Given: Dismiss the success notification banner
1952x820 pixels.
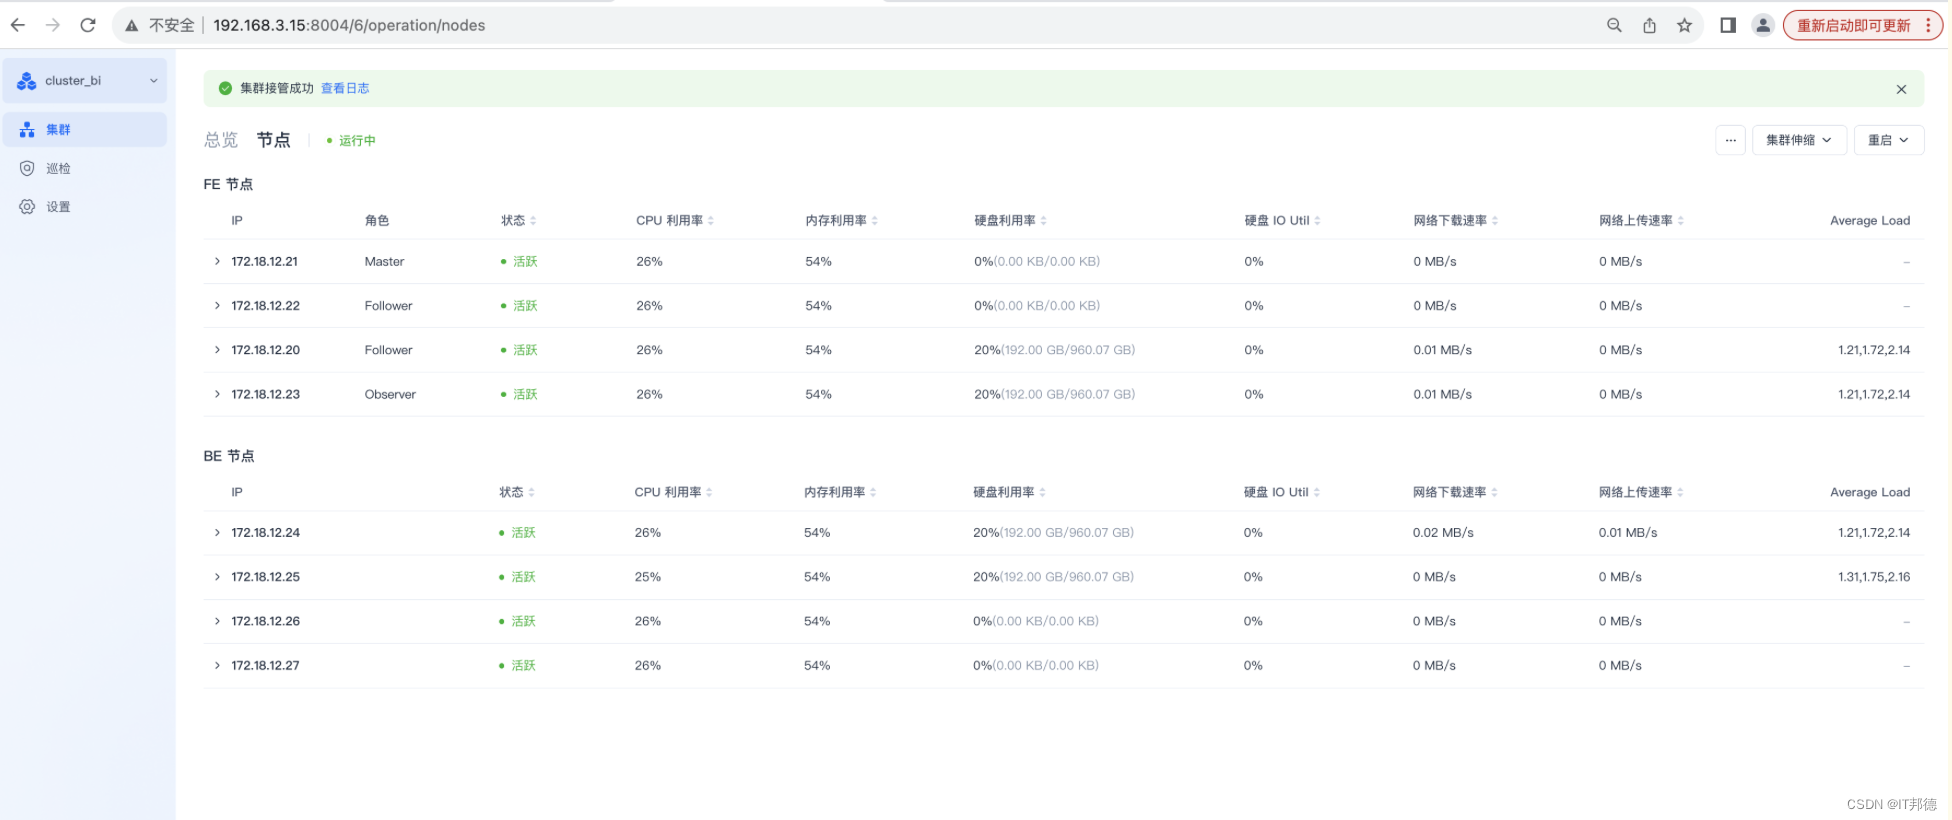Looking at the screenshot, I should pyautogui.click(x=1901, y=89).
